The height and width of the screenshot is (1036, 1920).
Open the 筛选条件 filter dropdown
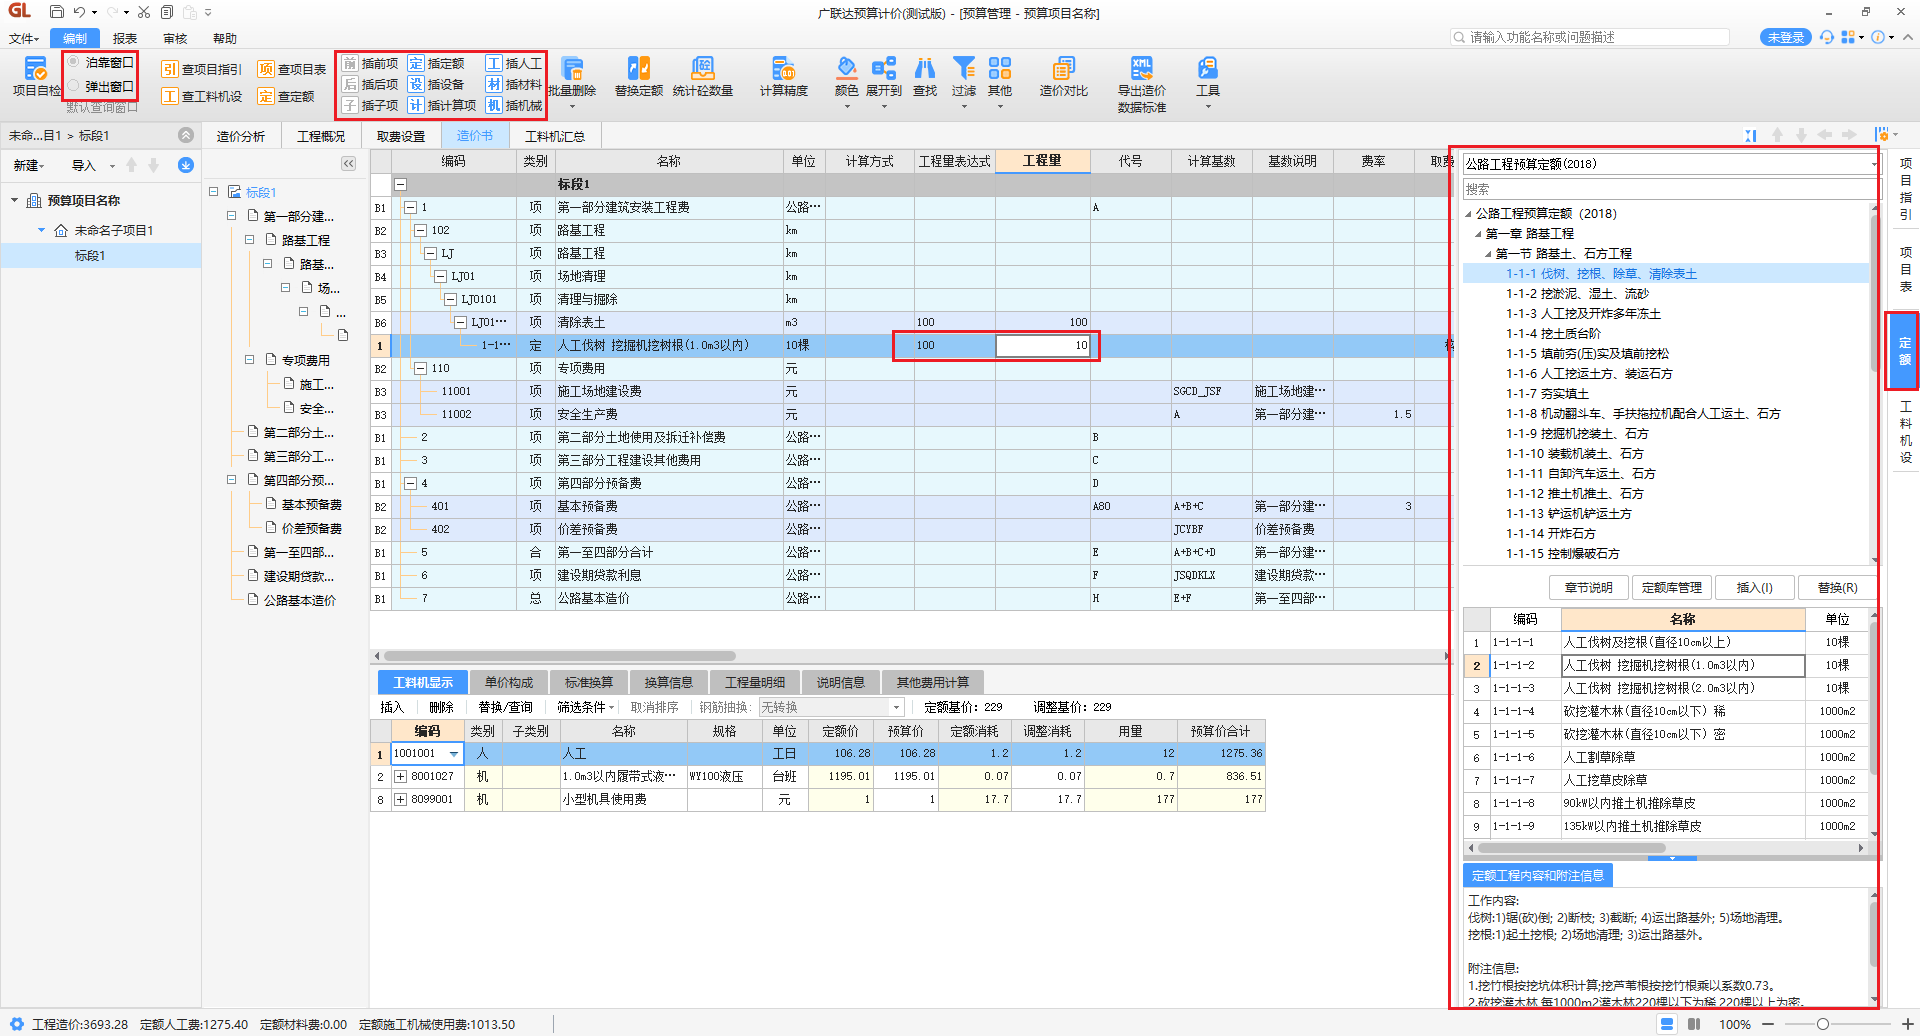pos(585,708)
